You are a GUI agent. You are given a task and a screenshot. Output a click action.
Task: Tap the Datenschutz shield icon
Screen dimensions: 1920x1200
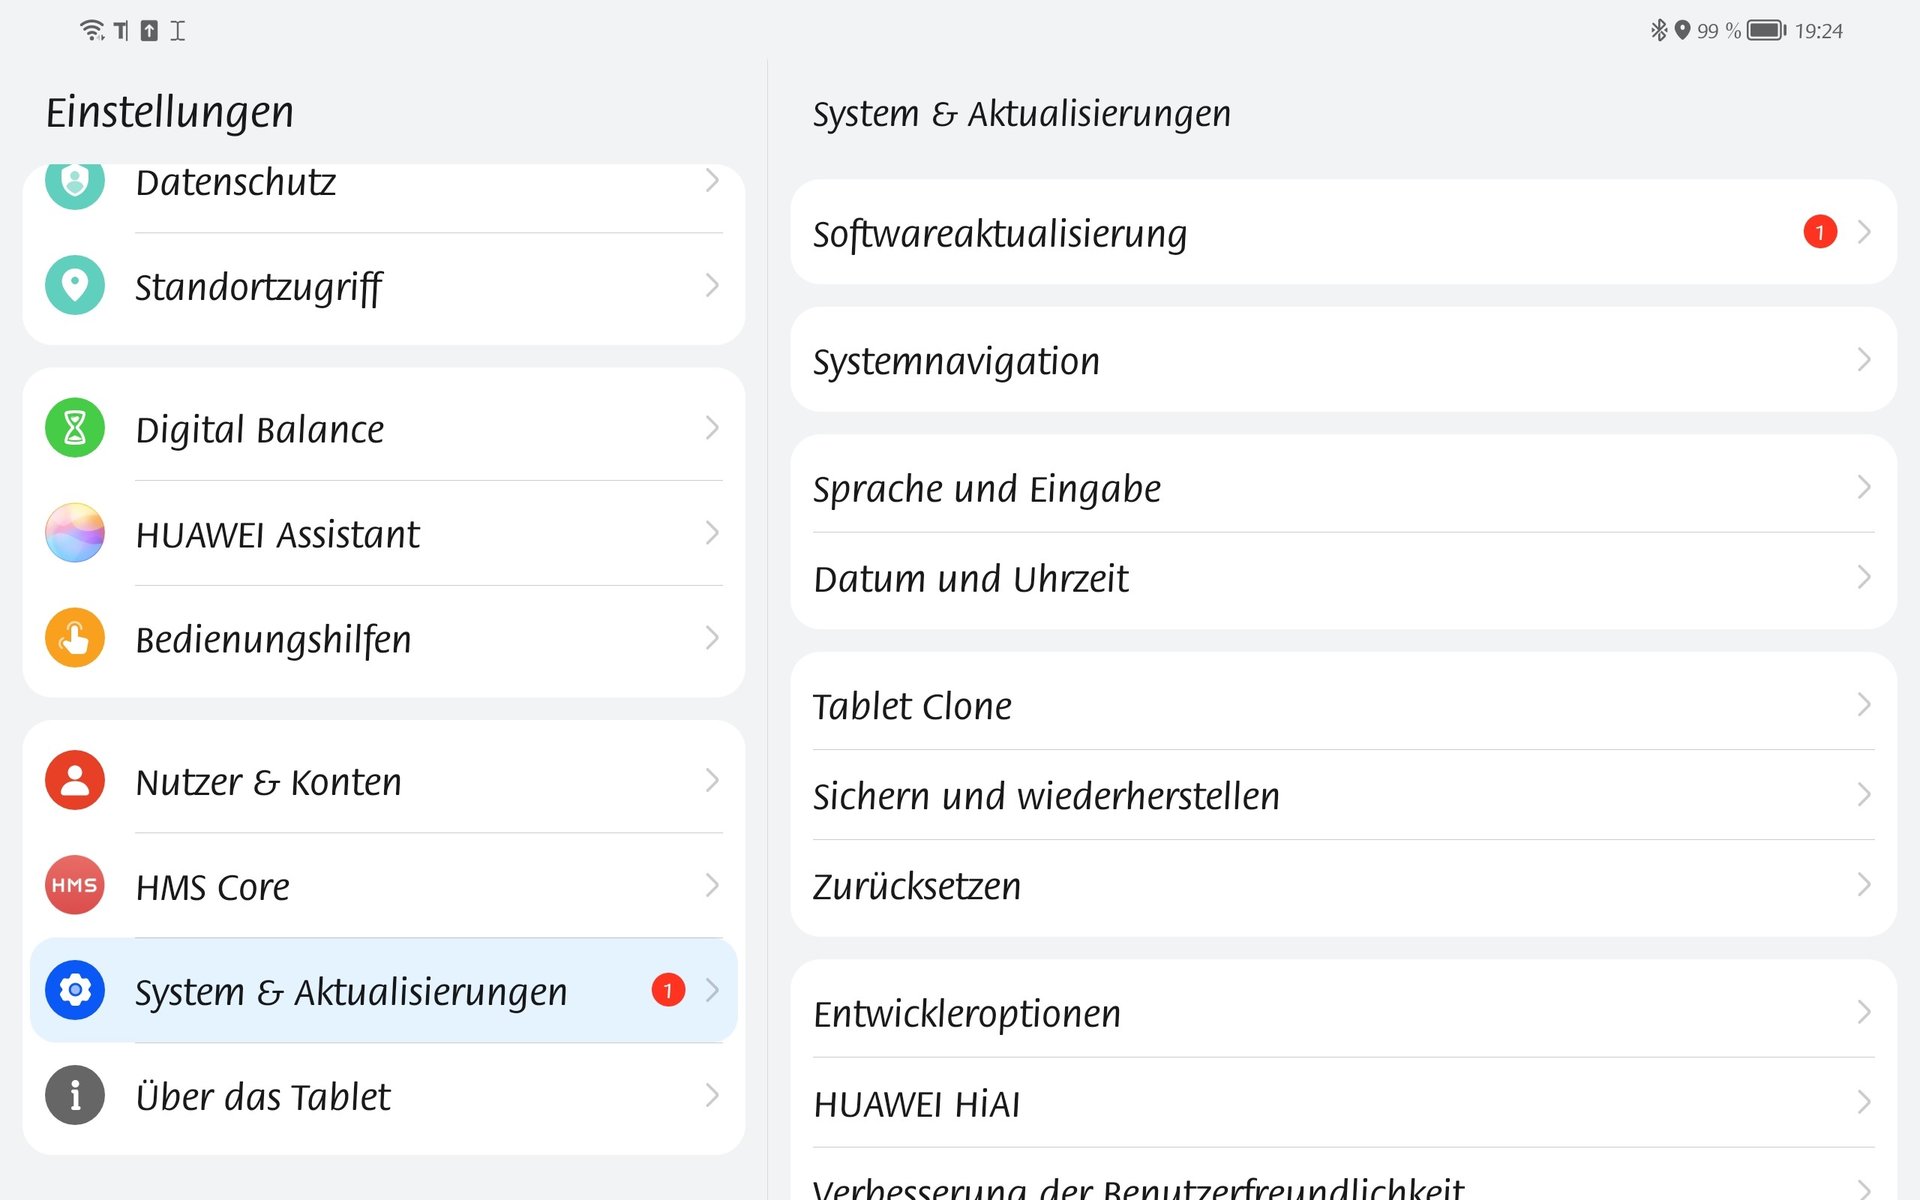coord(75,185)
